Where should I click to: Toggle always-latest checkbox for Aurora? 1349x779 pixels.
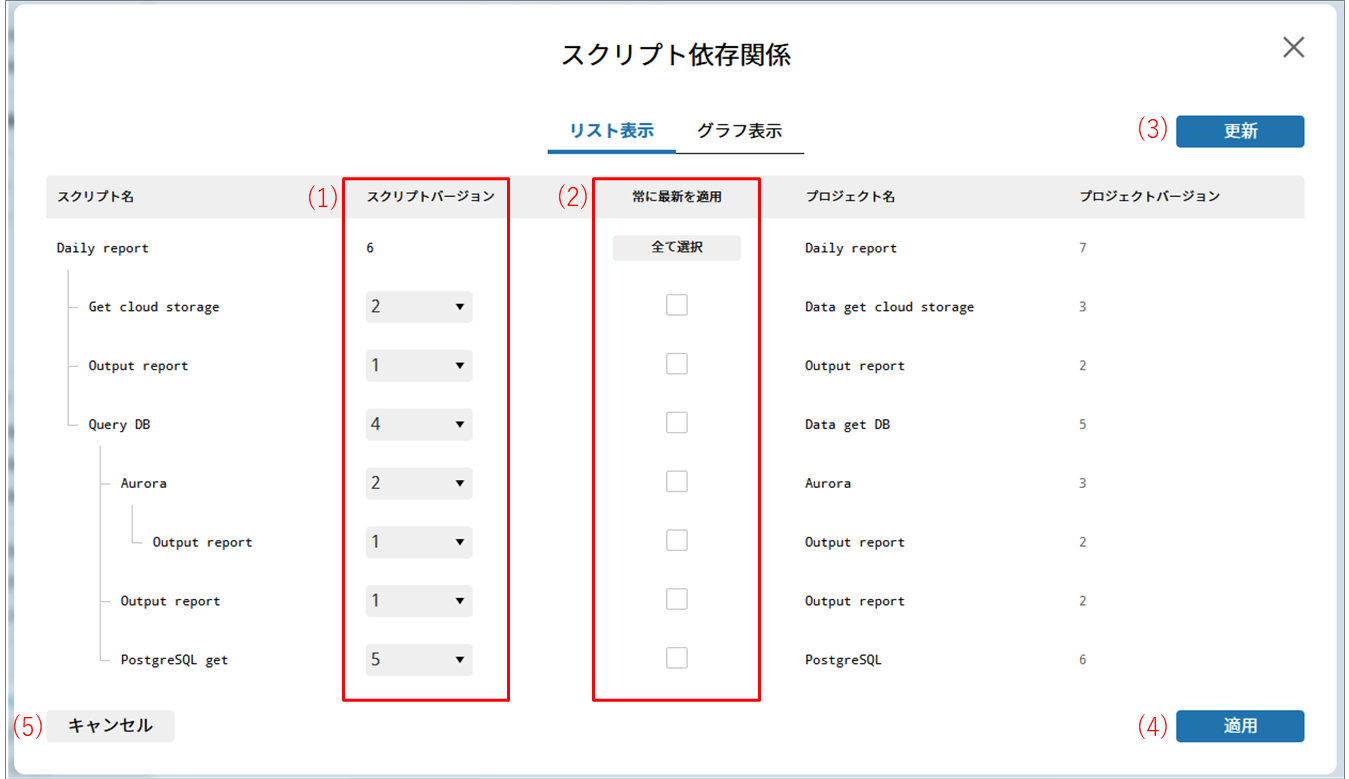(677, 482)
